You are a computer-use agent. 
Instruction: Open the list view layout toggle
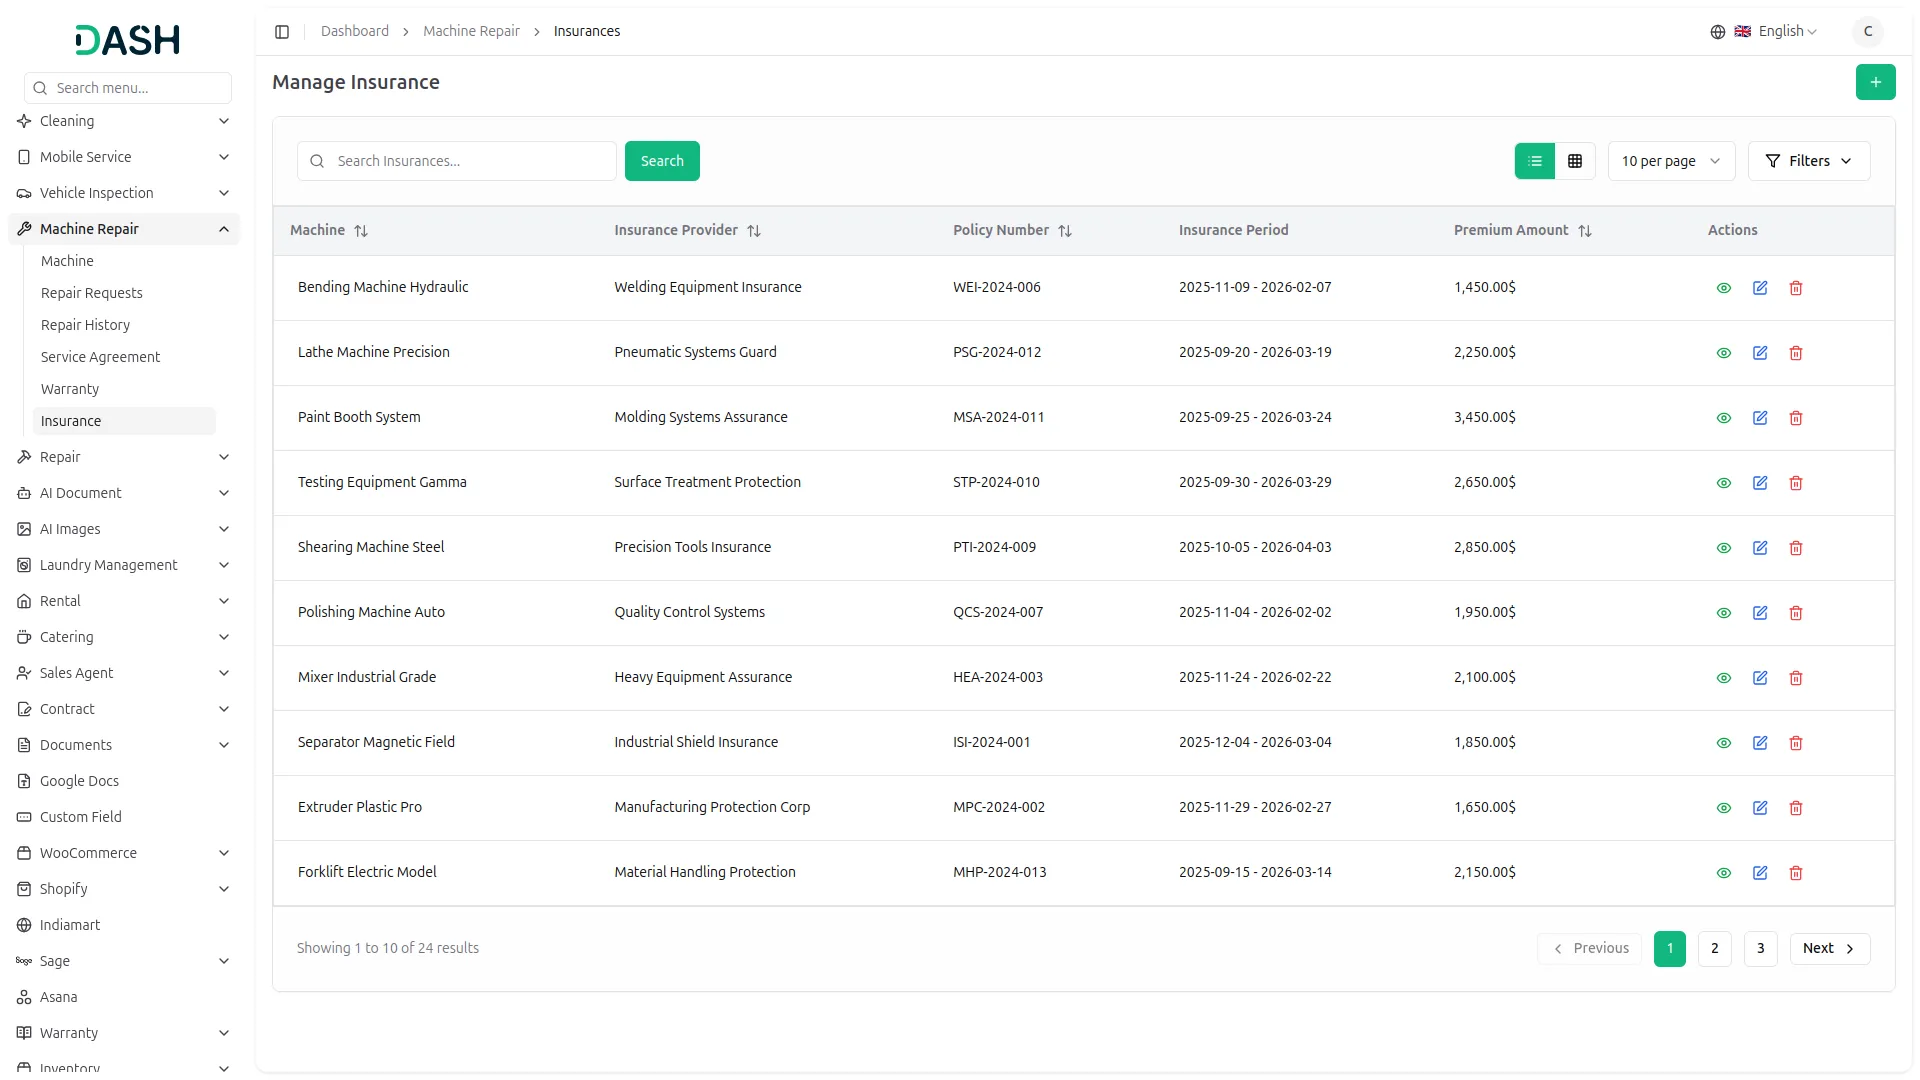coord(1535,161)
